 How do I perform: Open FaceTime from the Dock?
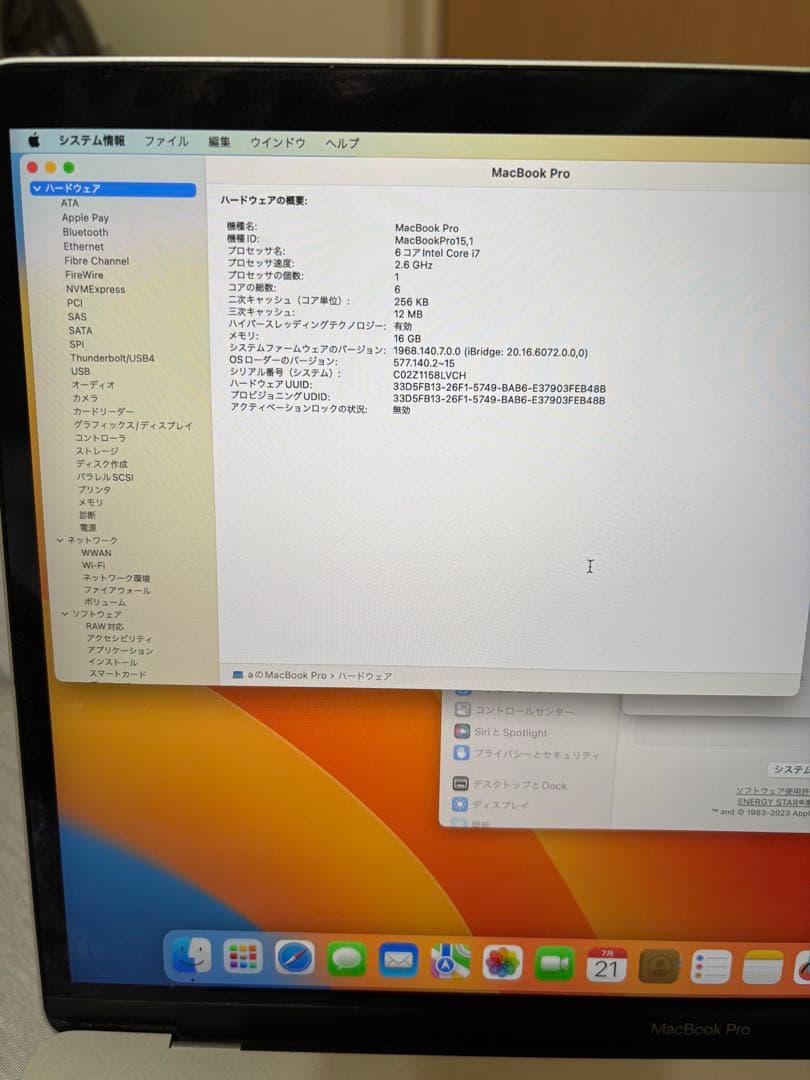point(554,964)
